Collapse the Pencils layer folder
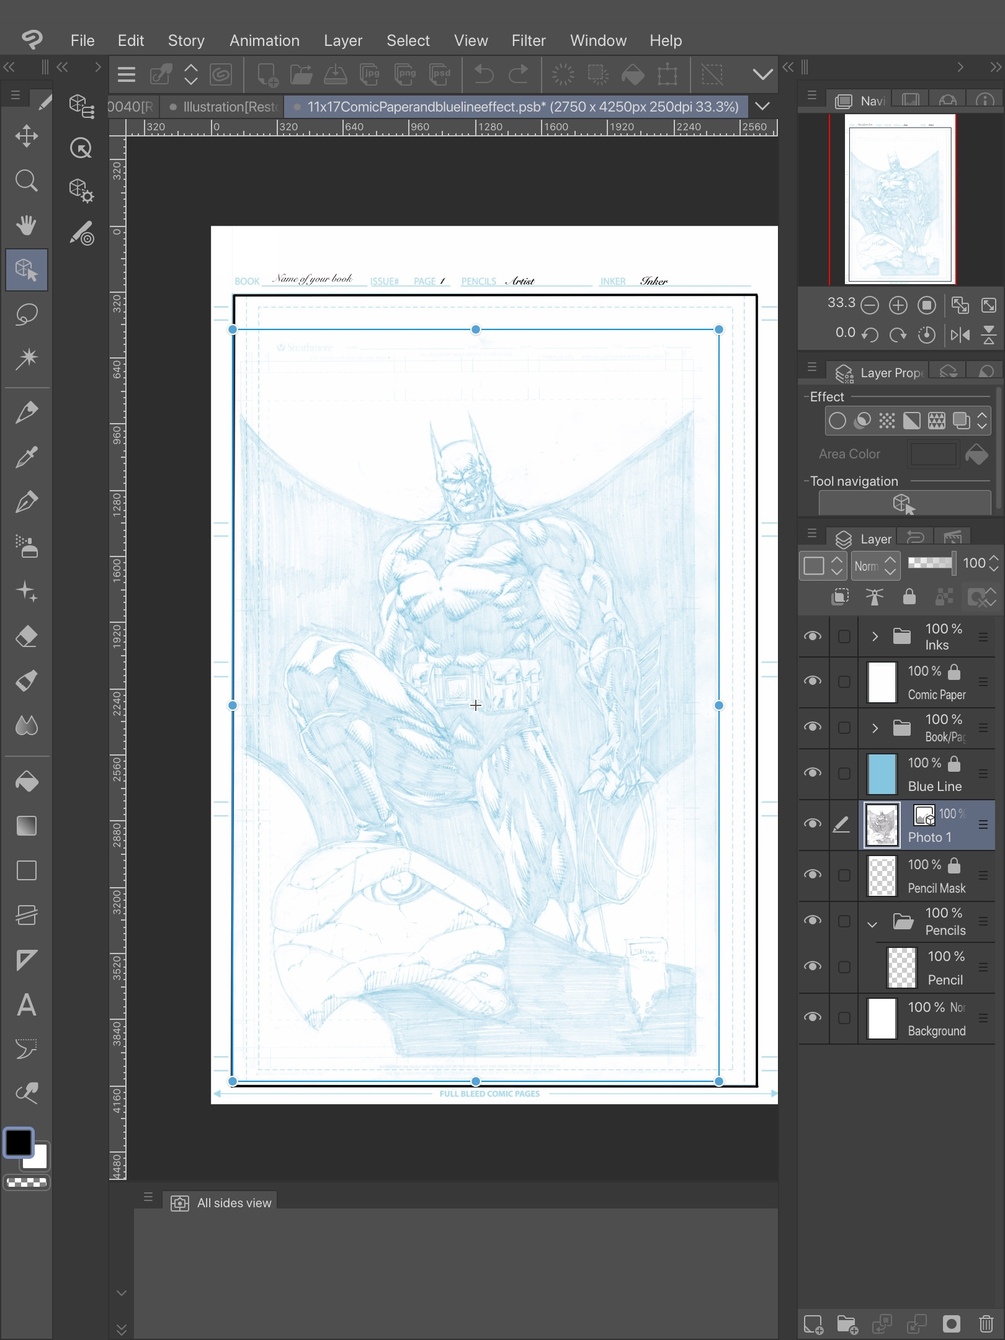This screenshot has height=1340, width=1005. [x=872, y=924]
